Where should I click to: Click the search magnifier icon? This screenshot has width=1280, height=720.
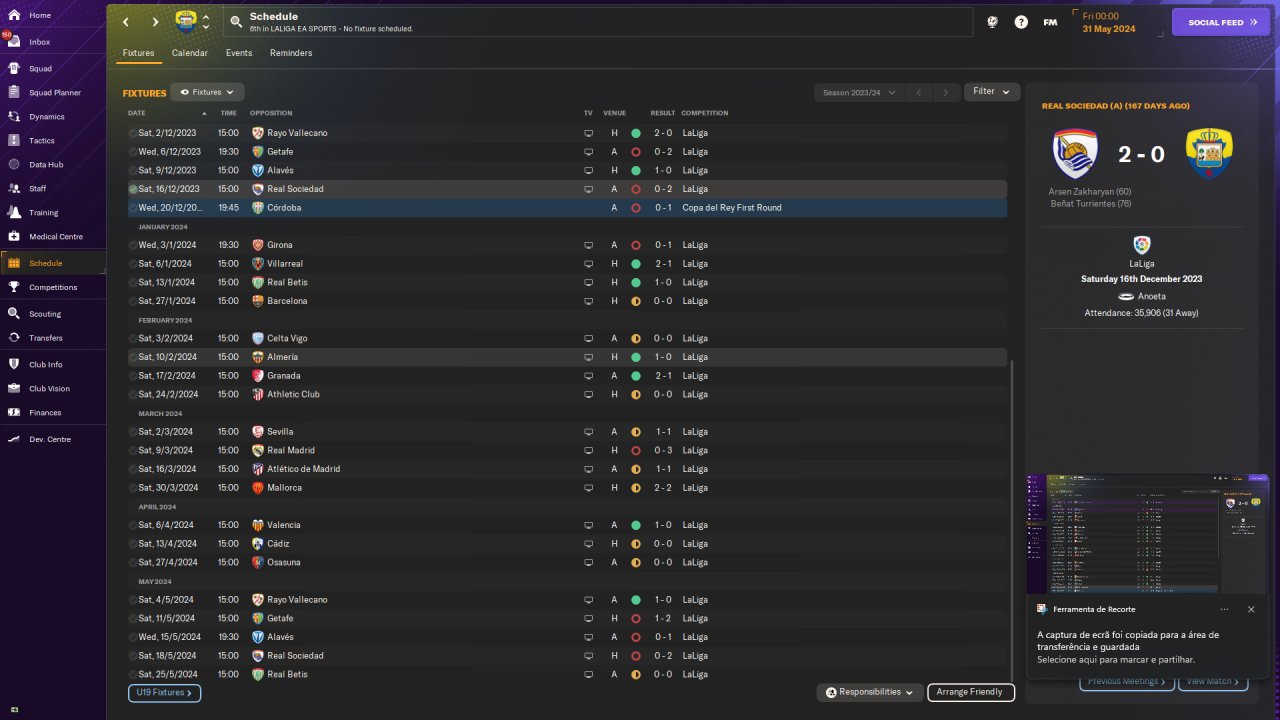pos(236,21)
